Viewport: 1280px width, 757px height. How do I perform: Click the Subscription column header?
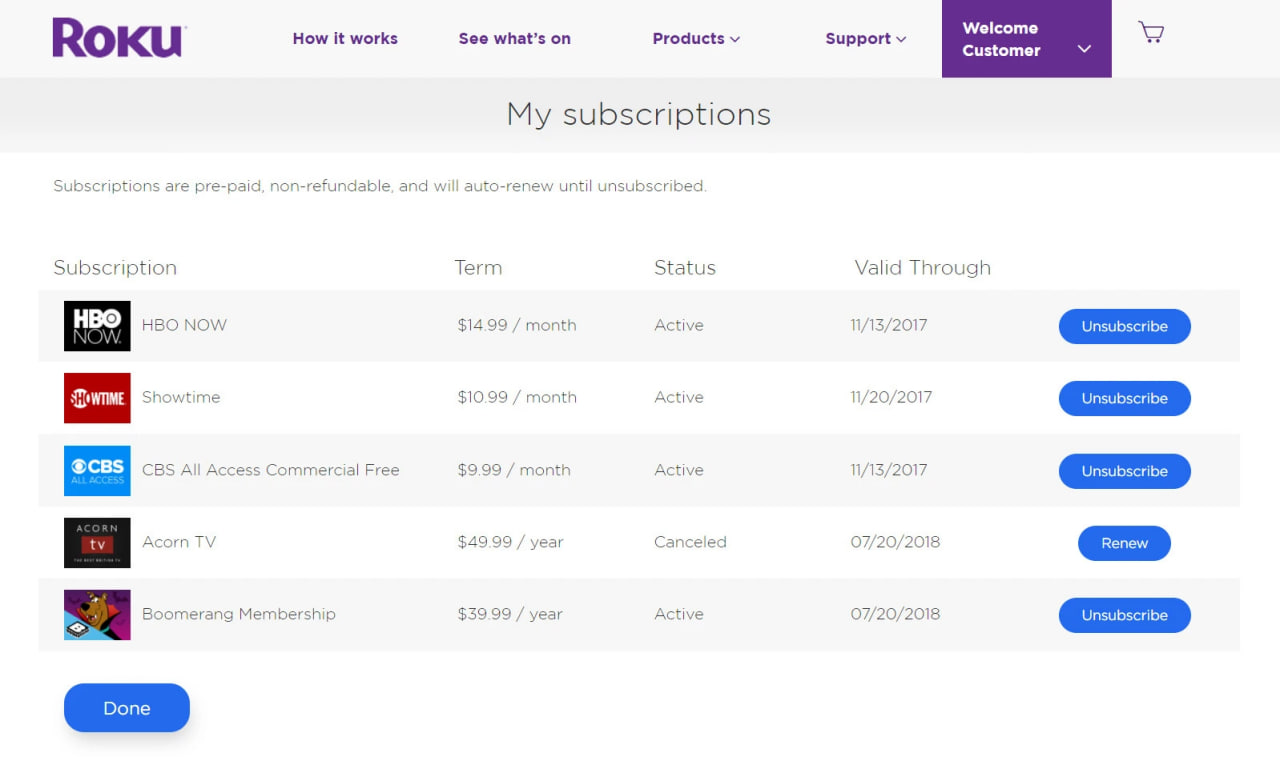(x=115, y=268)
